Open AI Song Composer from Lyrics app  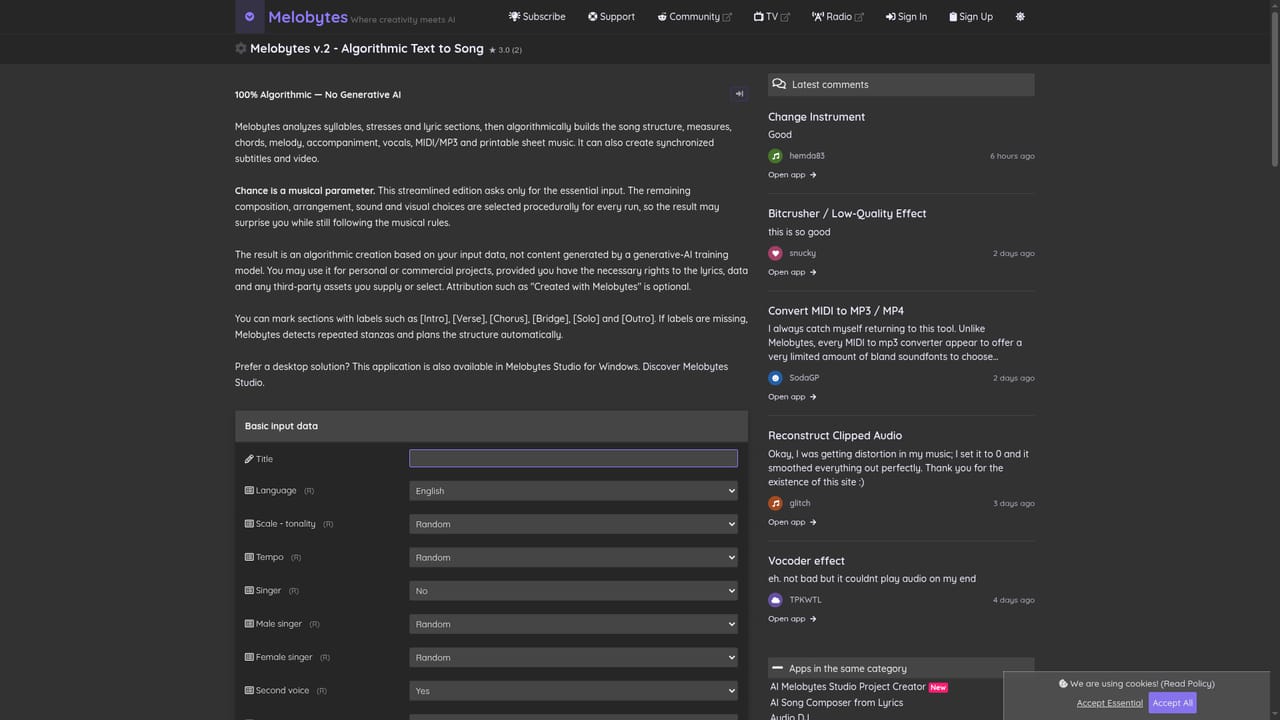click(836, 703)
